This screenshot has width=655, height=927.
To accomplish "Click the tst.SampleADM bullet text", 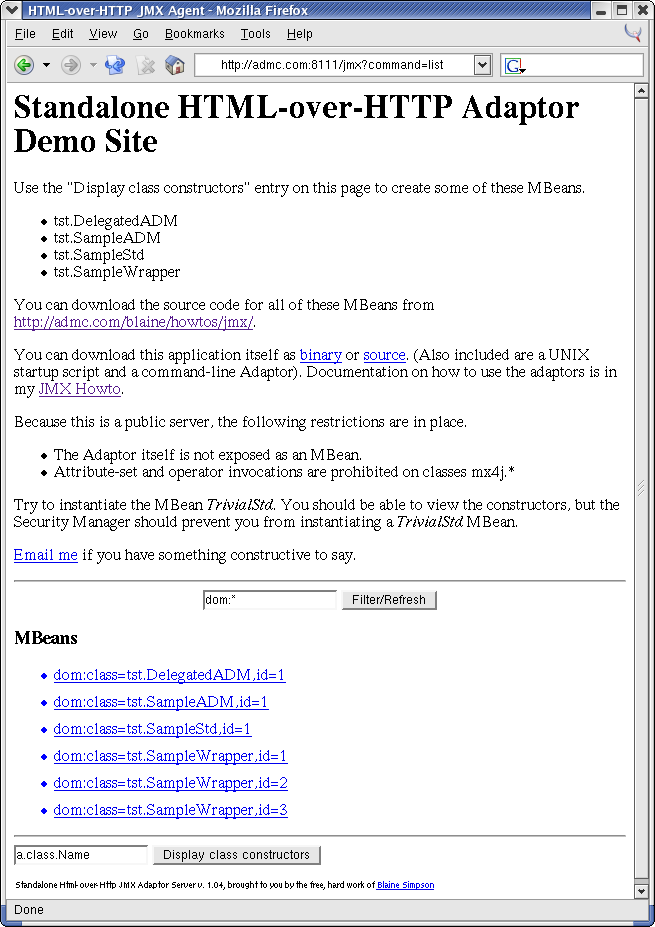I will 107,238.
